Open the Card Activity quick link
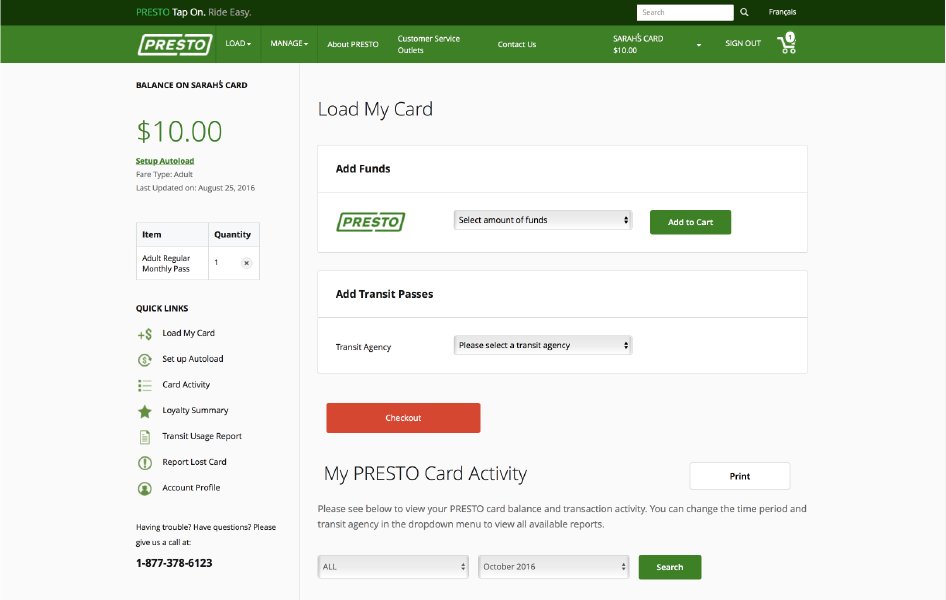Viewport: 946px width, 600px height. point(186,385)
